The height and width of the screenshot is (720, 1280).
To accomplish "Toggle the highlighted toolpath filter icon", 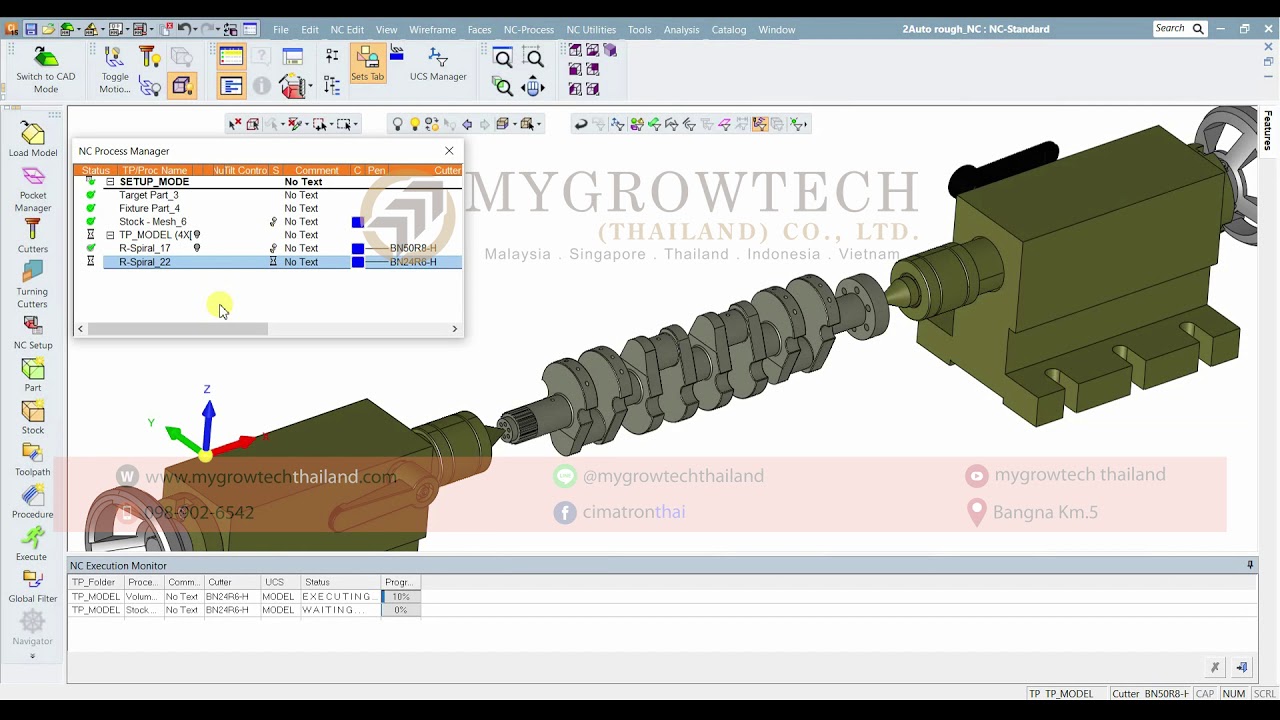I will 760,124.
